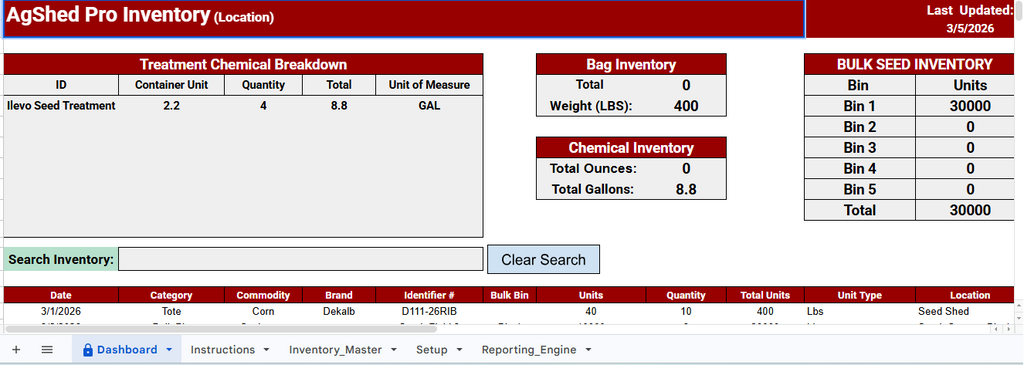Select the Bin 1 row label

pos(859,106)
